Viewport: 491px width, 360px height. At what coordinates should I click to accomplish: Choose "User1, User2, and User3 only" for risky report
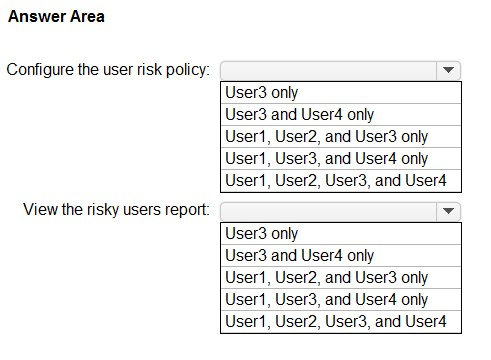click(341, 277)
